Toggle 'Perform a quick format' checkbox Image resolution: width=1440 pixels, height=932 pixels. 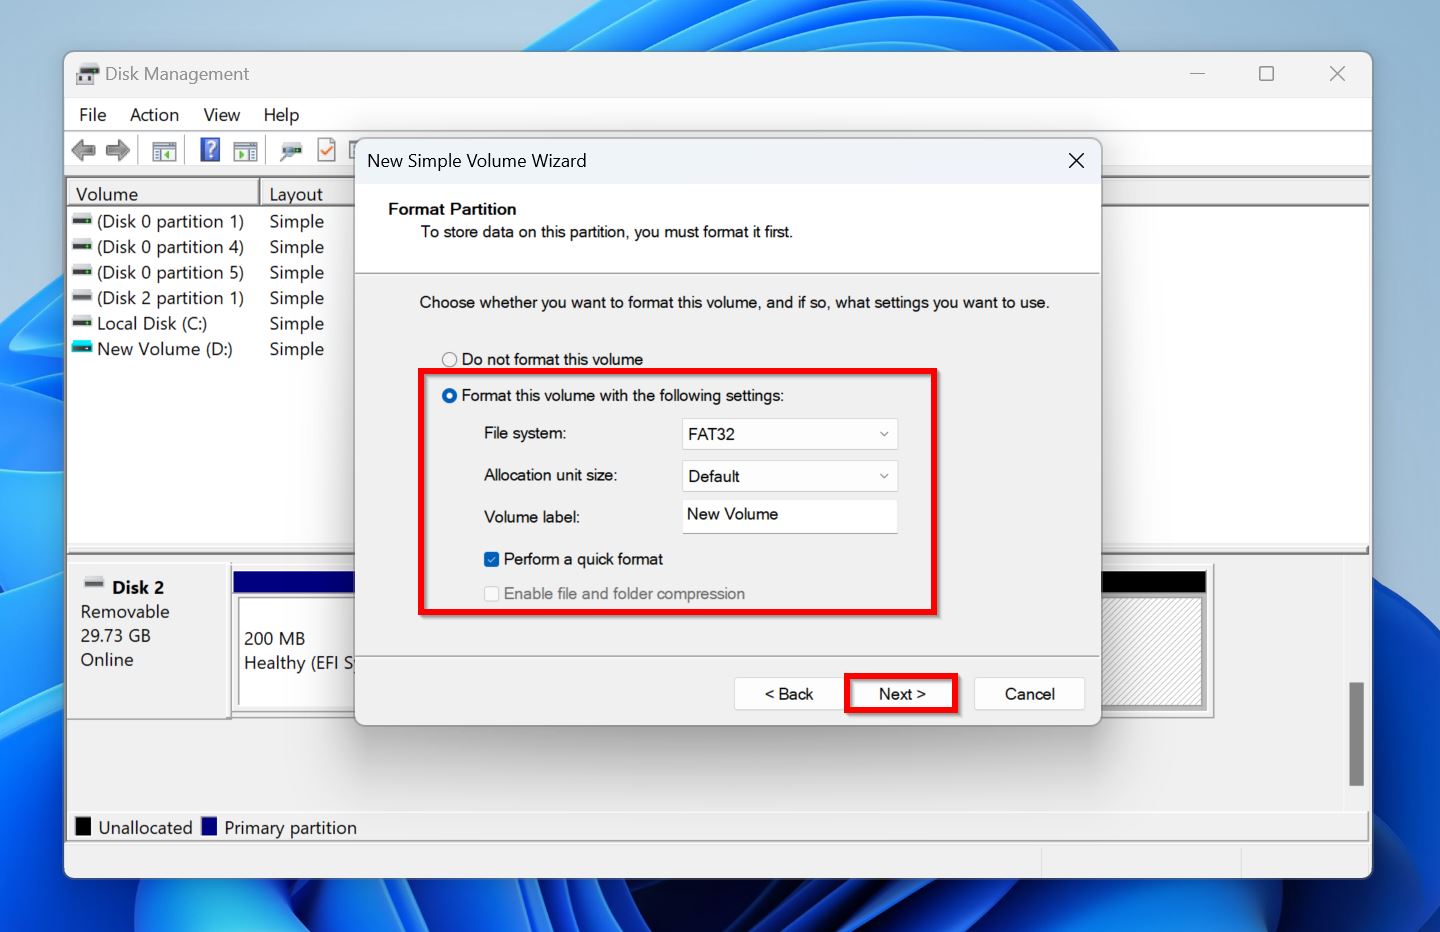[x=491, y=559]
